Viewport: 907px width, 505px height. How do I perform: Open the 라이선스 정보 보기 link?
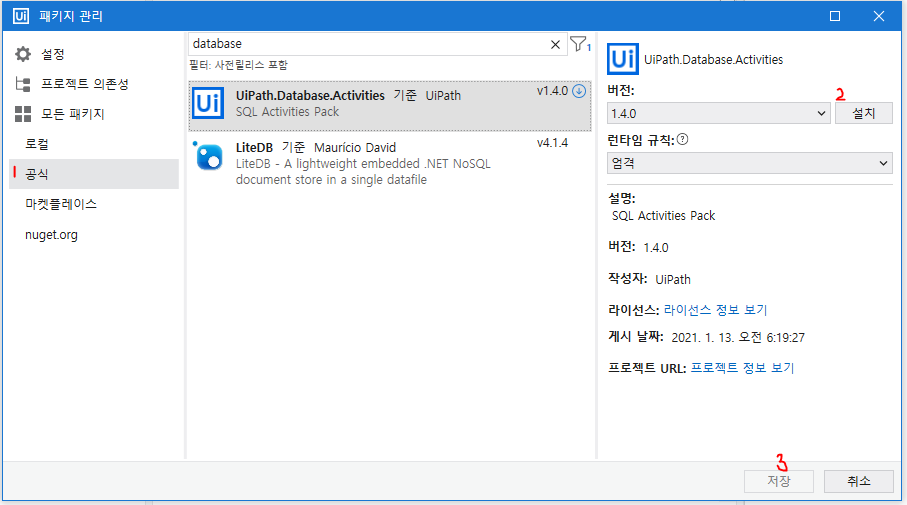(715, 310)
